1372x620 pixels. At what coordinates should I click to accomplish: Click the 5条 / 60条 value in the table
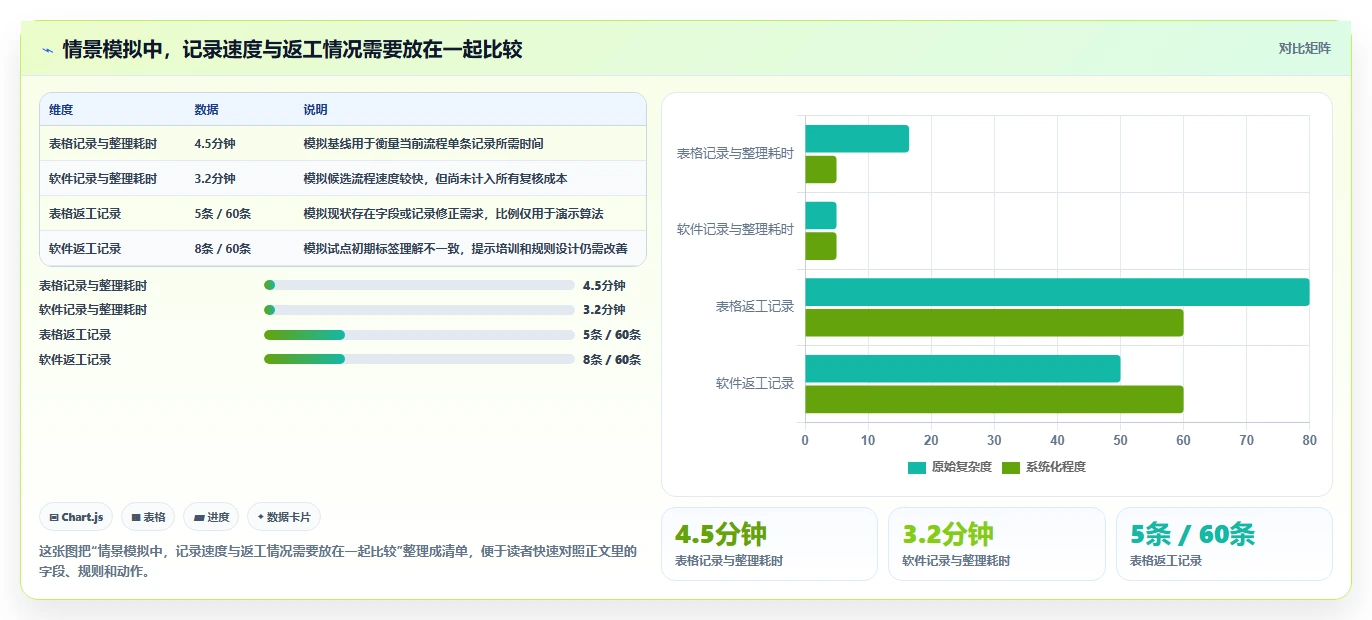(223, 214)
